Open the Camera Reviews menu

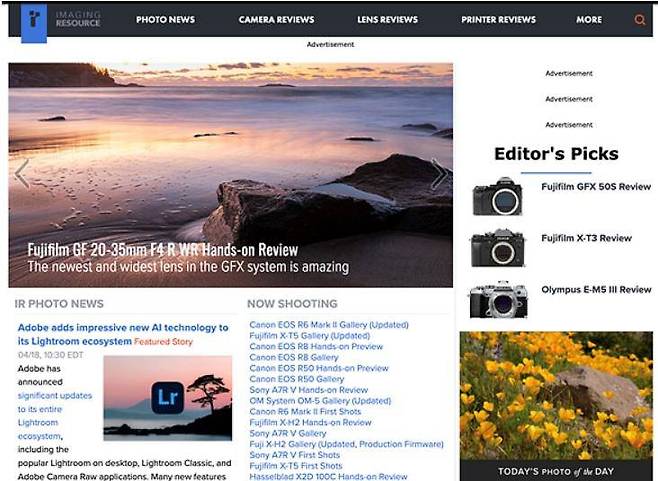tap(276, 20)
